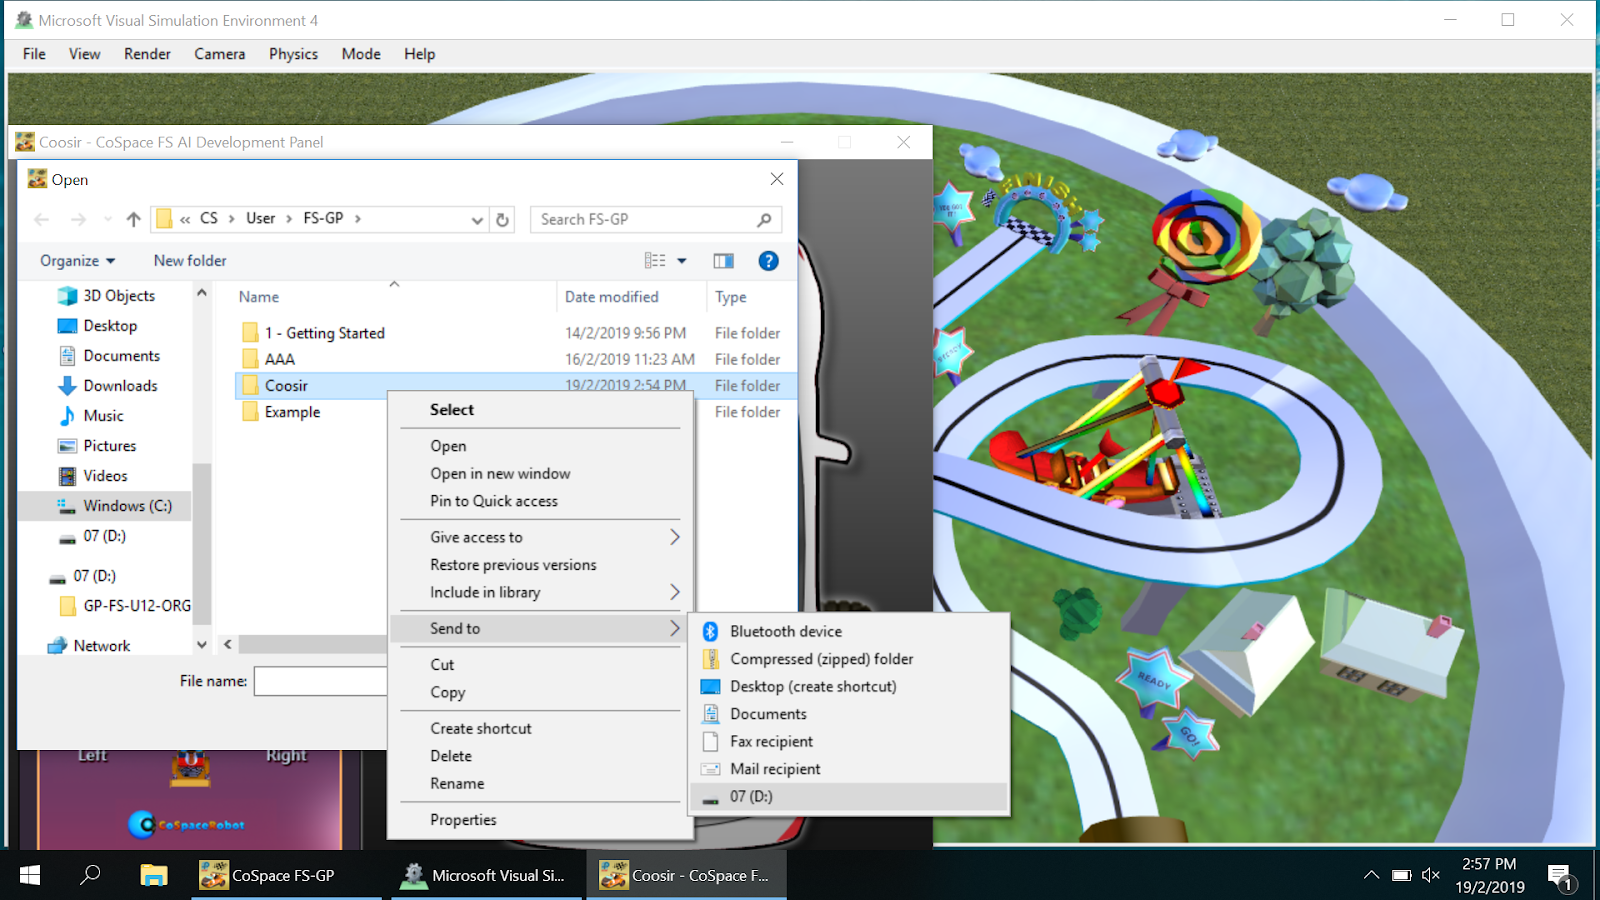The image size is (1600, 900).
Task: Select Pictures in navigation pane
Action: (96, 446)
